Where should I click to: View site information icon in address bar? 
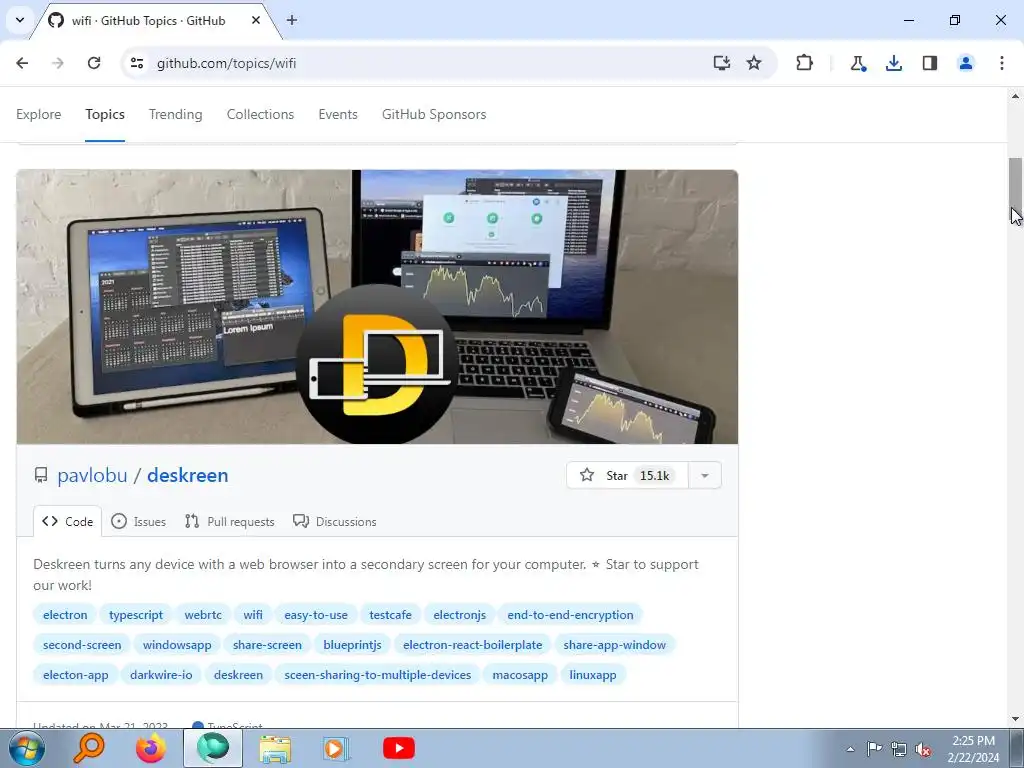pyautogui.click(x=136, y=63)
